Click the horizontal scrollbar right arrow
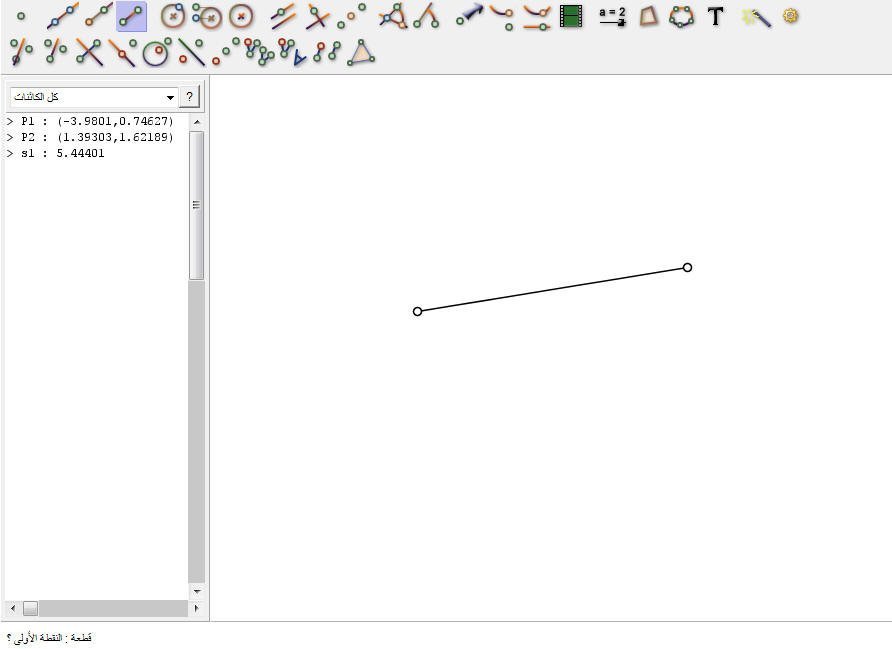The height and width of the screenshot is (649, 892). (x=196, y=608)
